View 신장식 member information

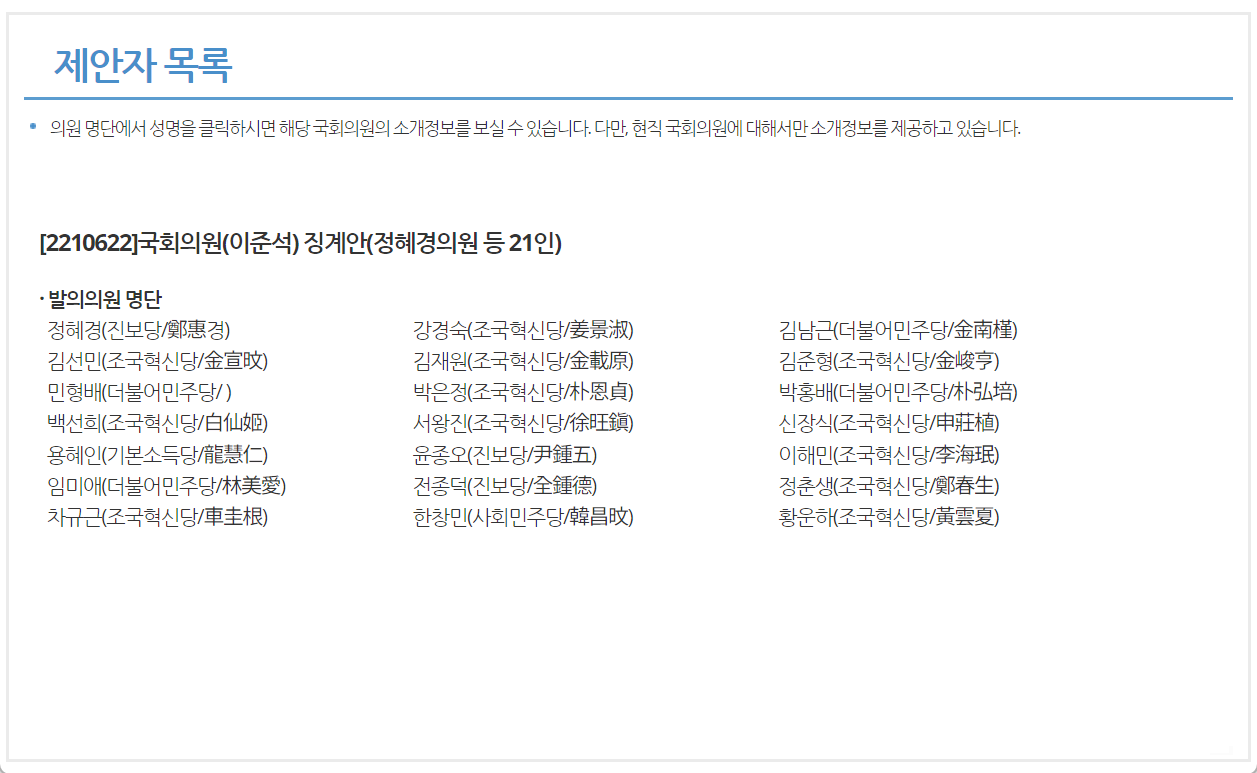point(889,423)
